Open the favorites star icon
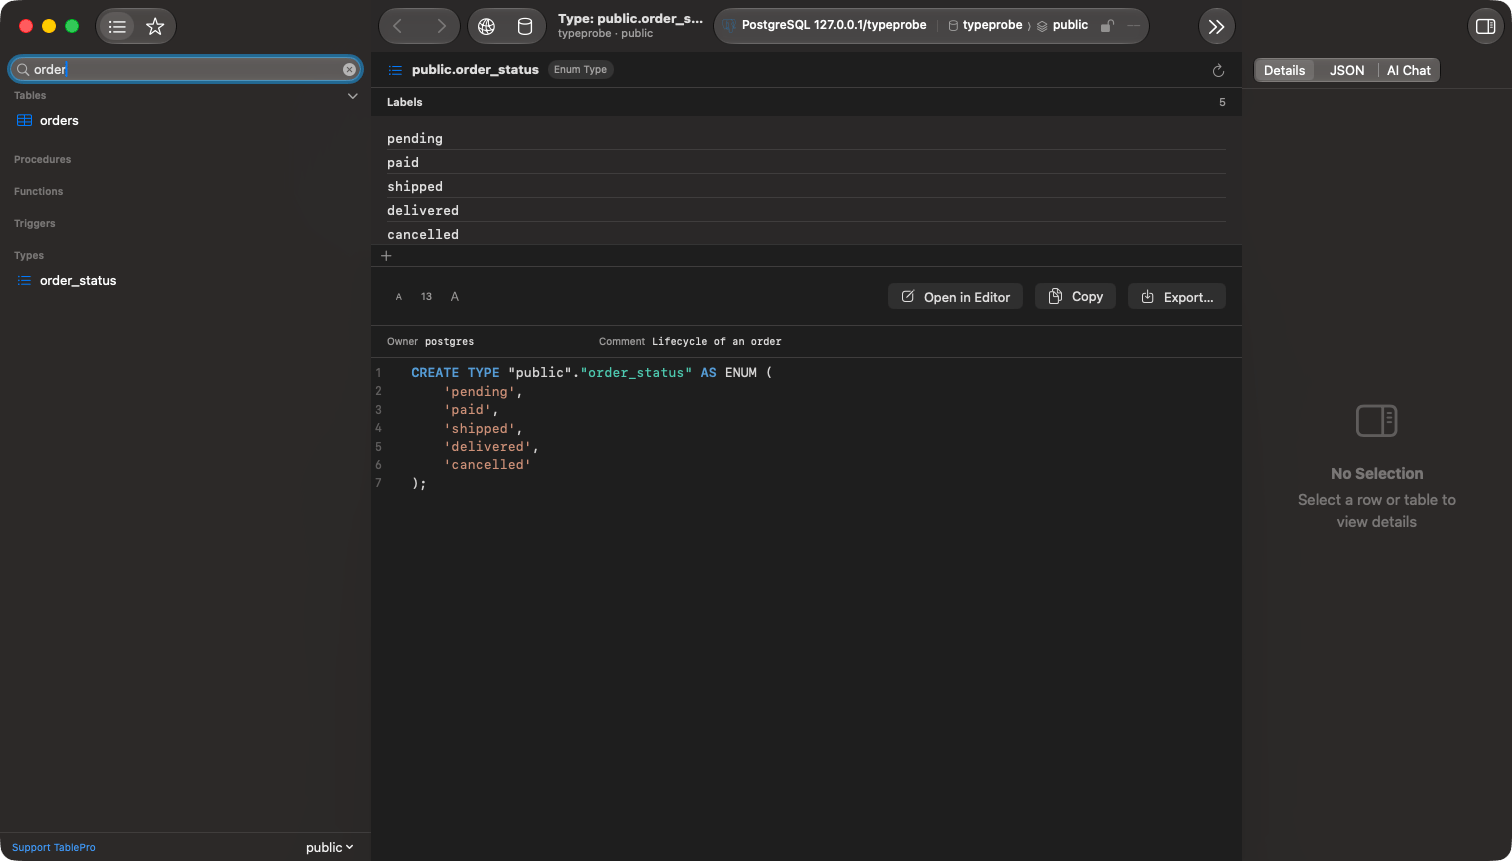The image size is (1512, 861). pos(155,27)
